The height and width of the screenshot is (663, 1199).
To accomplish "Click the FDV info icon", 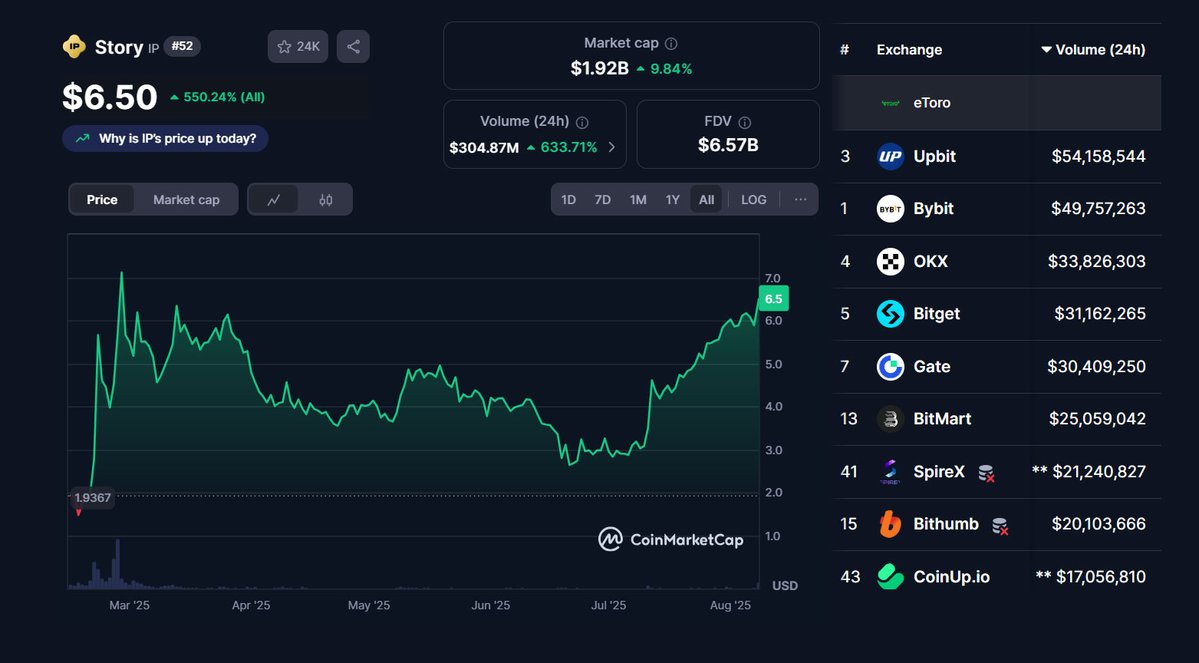I will 745,122.
